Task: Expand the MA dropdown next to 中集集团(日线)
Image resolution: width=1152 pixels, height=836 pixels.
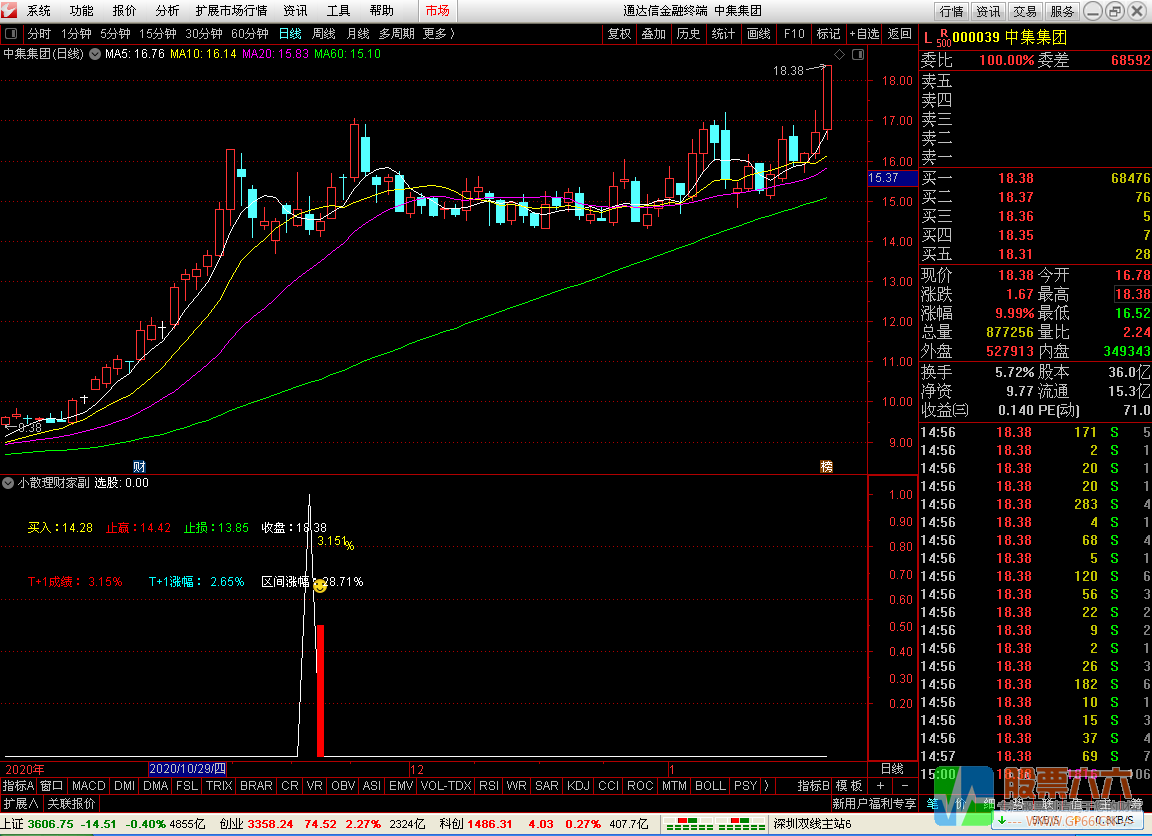Action: coord(95,54)
